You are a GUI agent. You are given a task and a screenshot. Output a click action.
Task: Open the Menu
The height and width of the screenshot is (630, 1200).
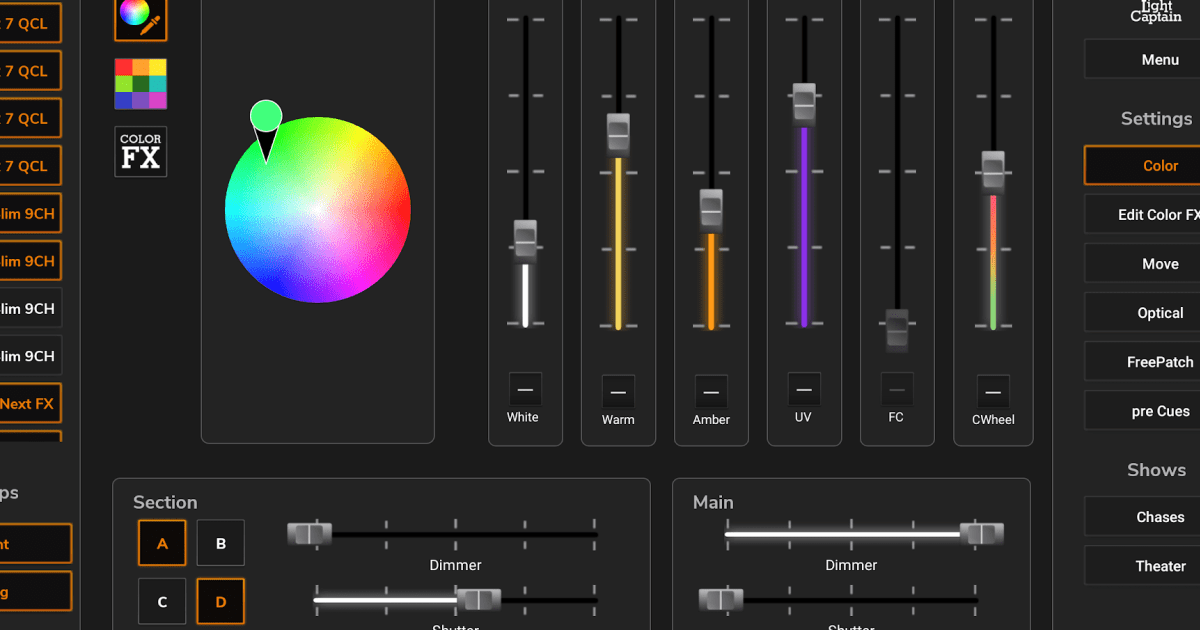click(x=1159, y=59)
